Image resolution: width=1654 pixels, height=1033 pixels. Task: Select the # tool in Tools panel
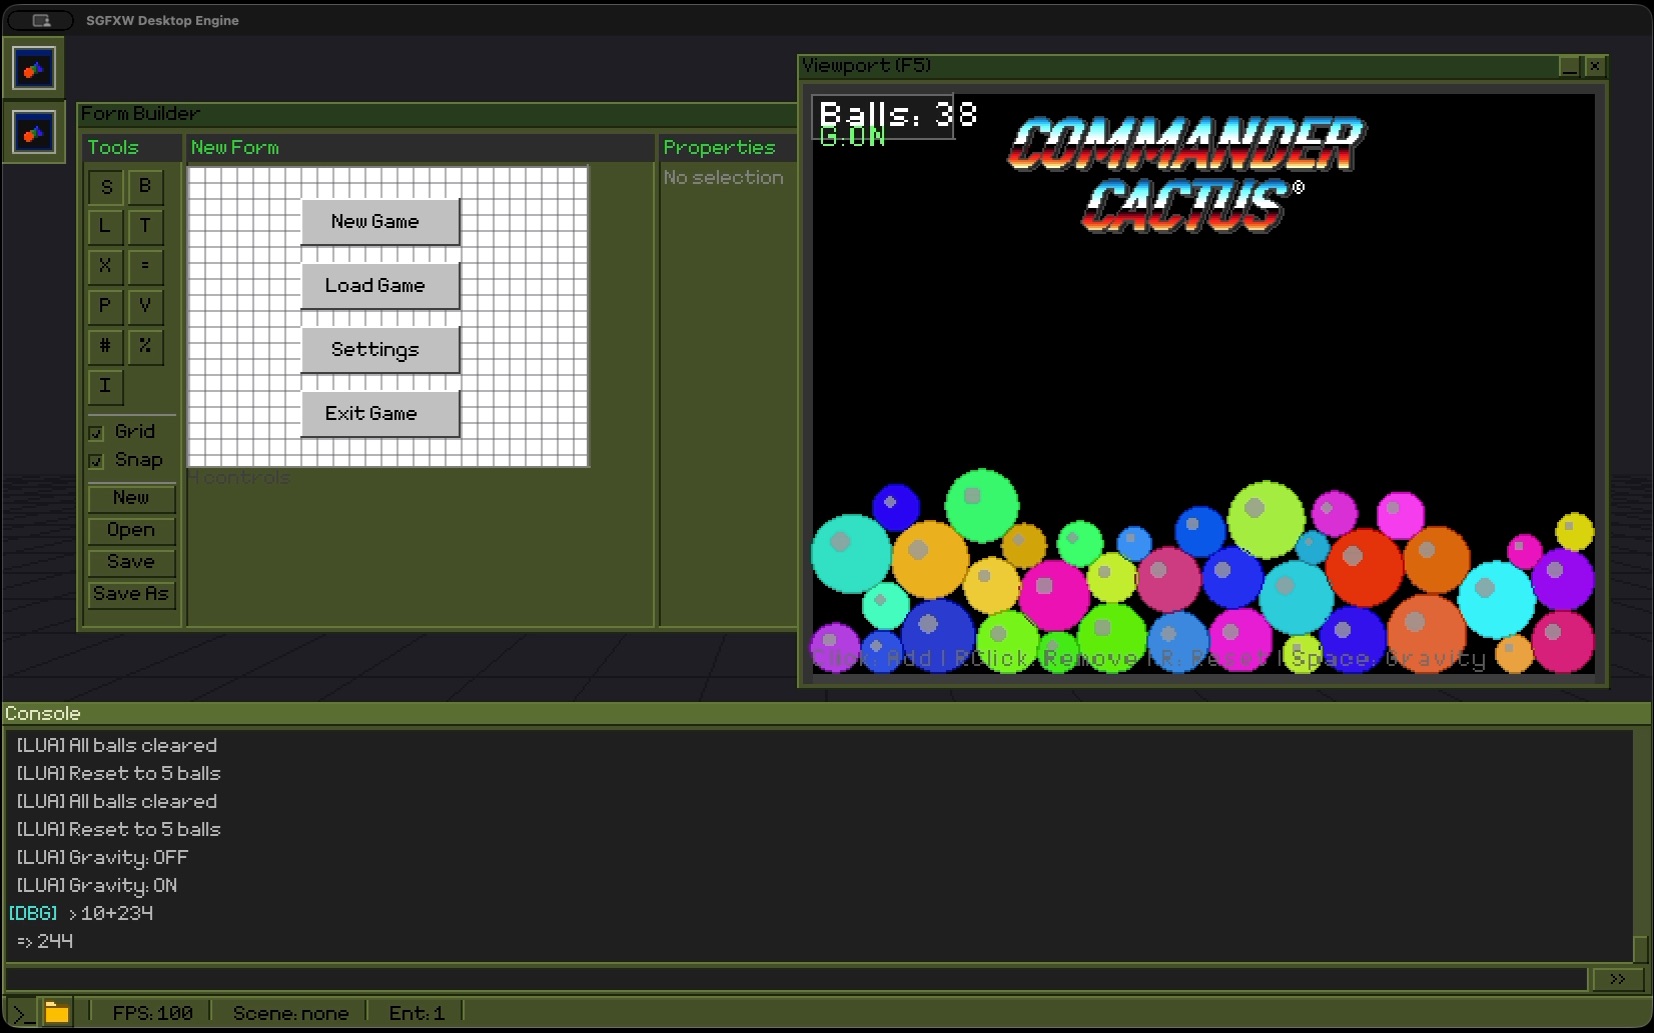[106, 347]
